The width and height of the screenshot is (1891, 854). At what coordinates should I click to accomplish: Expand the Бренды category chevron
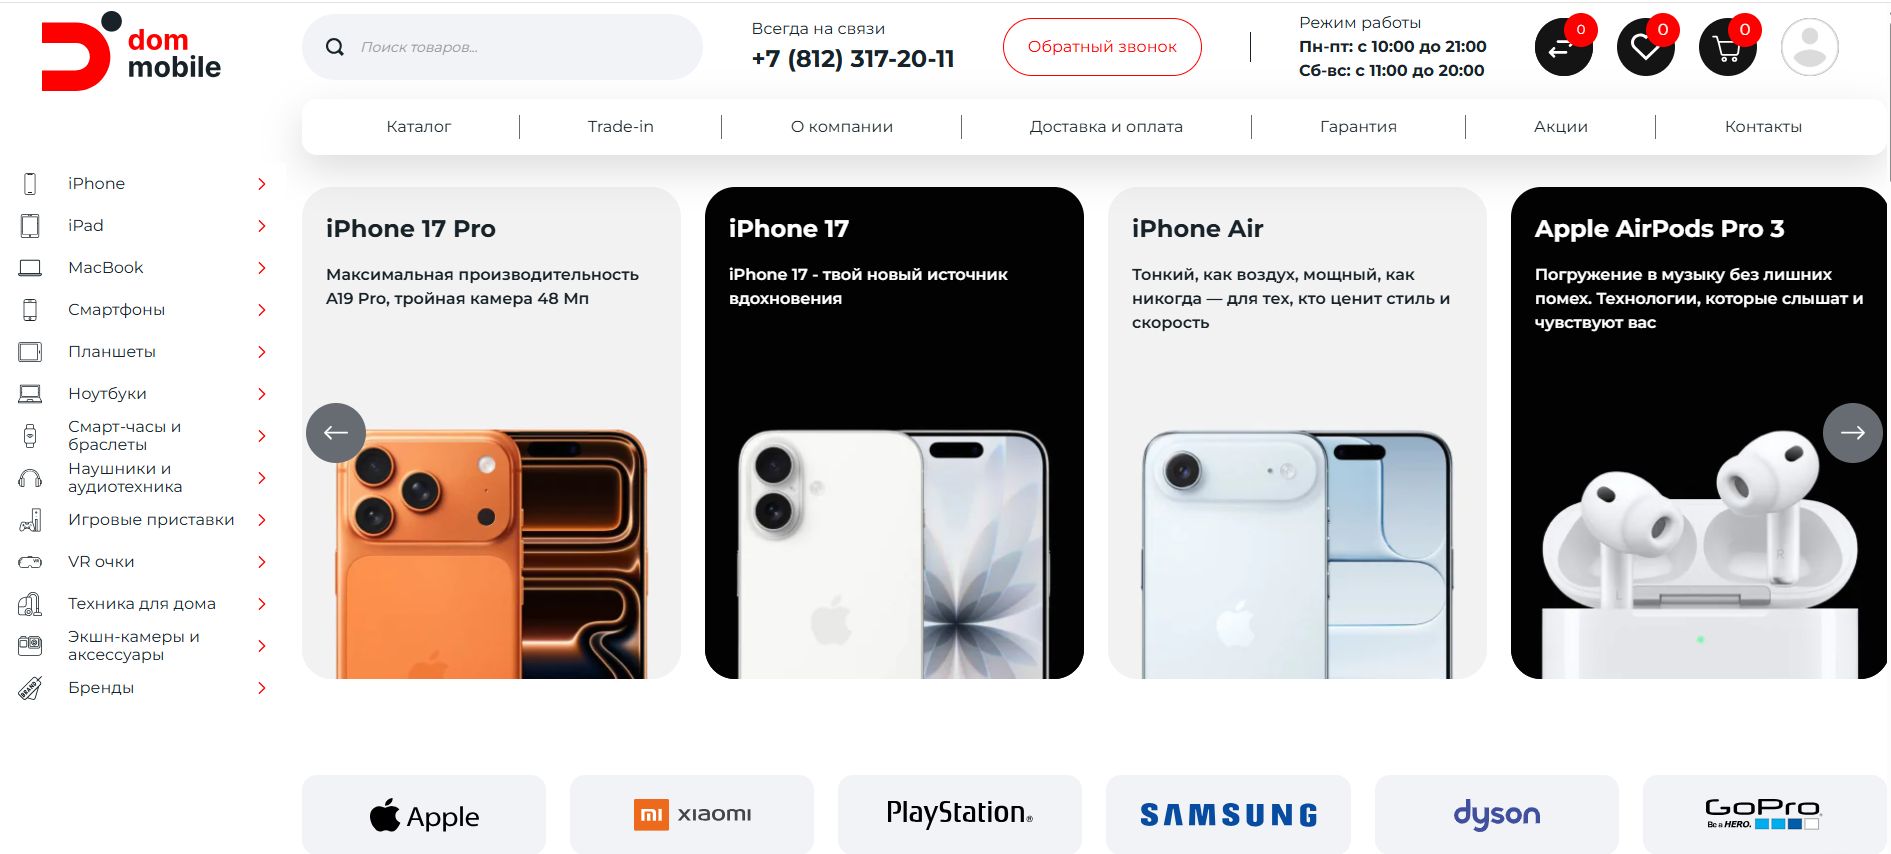pos(262,688)
